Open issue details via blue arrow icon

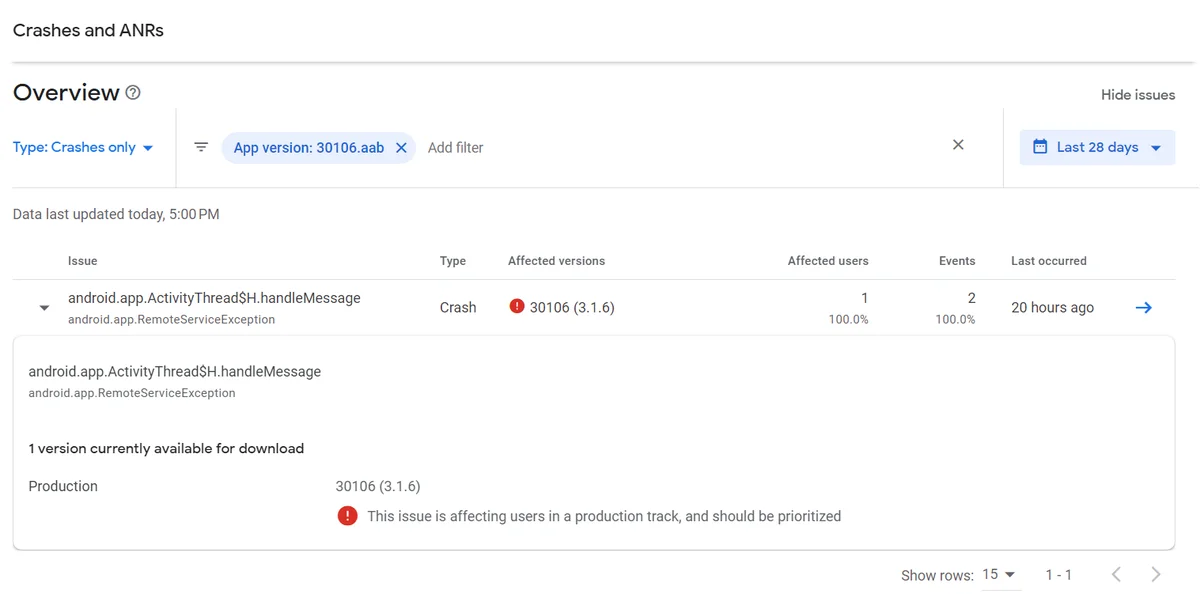tap(1144, 307)
